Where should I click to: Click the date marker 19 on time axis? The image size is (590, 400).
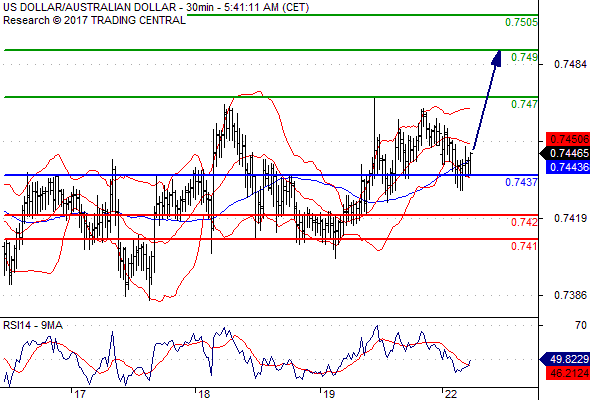pos(328,394)
